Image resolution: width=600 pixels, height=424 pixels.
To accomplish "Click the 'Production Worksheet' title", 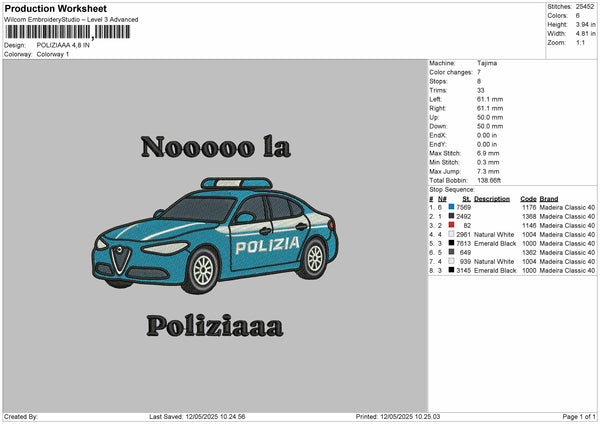I will (x=56, y=8).
